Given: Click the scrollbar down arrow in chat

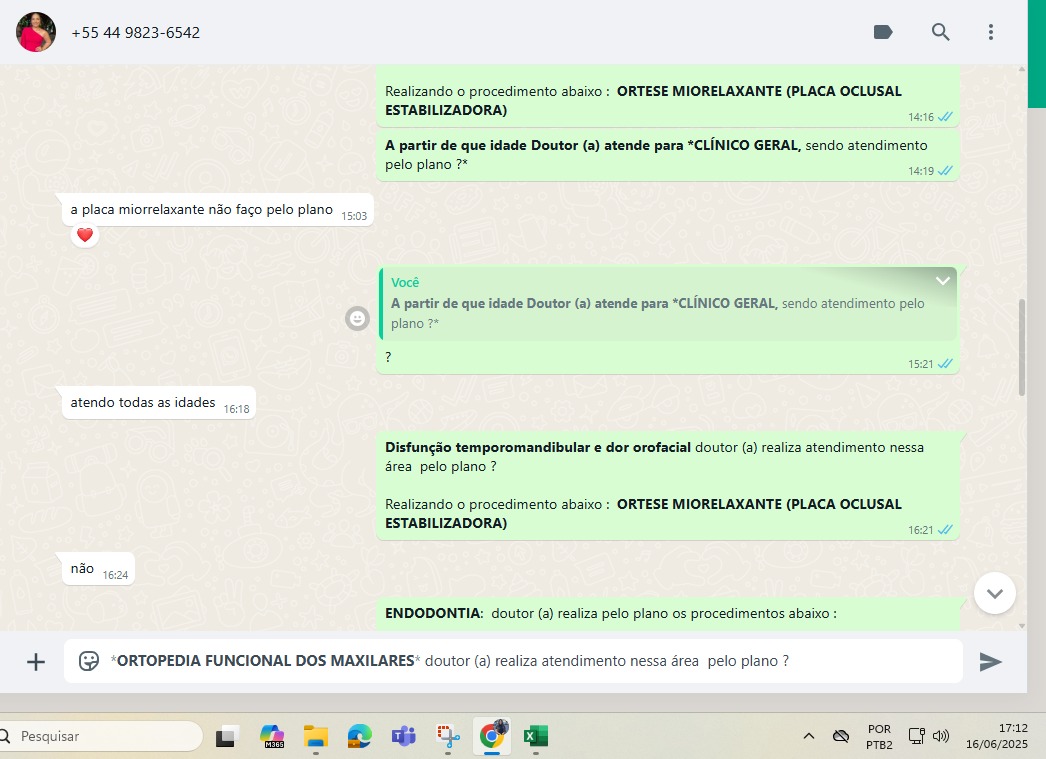Looking at the screenshot, I should 1022,626.
